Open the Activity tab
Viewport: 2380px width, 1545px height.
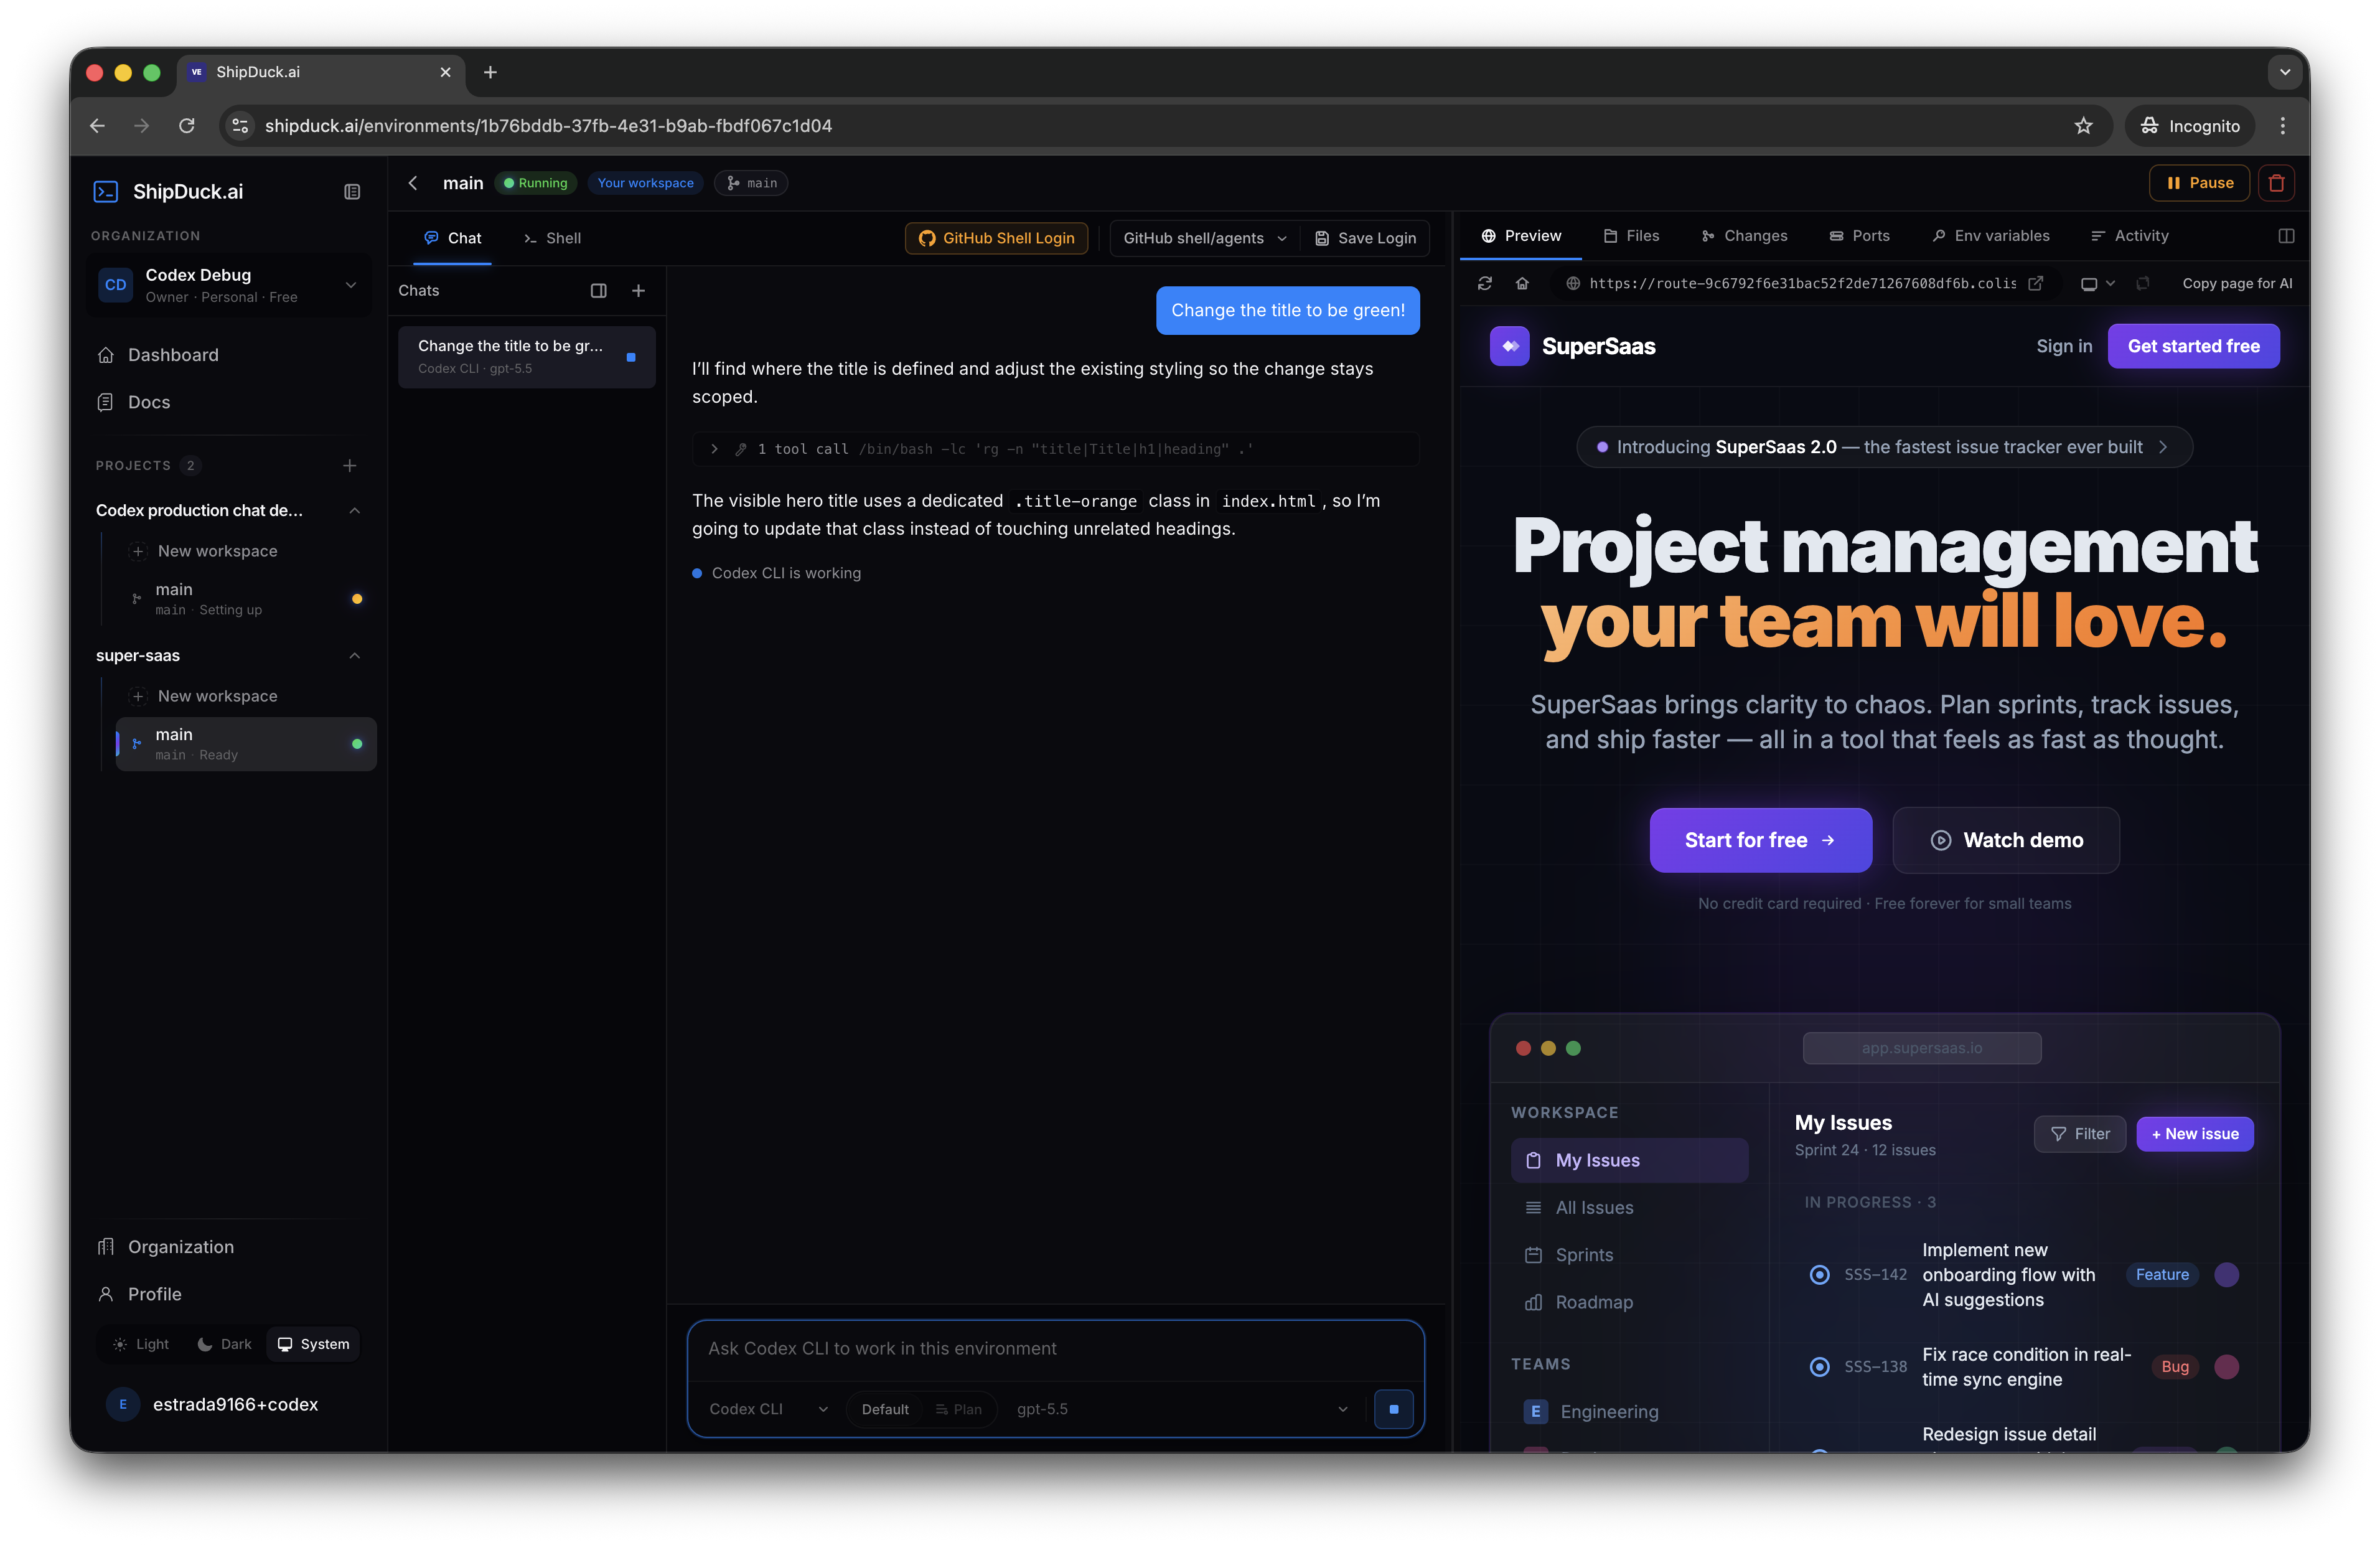tap(2130, 236)
